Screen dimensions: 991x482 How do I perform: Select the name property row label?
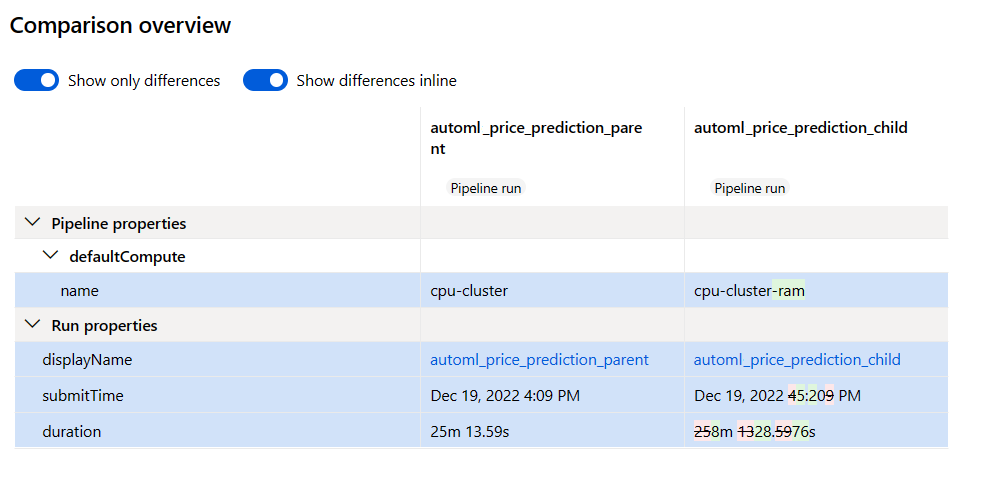pyautogui.click(x=79, y=291)
